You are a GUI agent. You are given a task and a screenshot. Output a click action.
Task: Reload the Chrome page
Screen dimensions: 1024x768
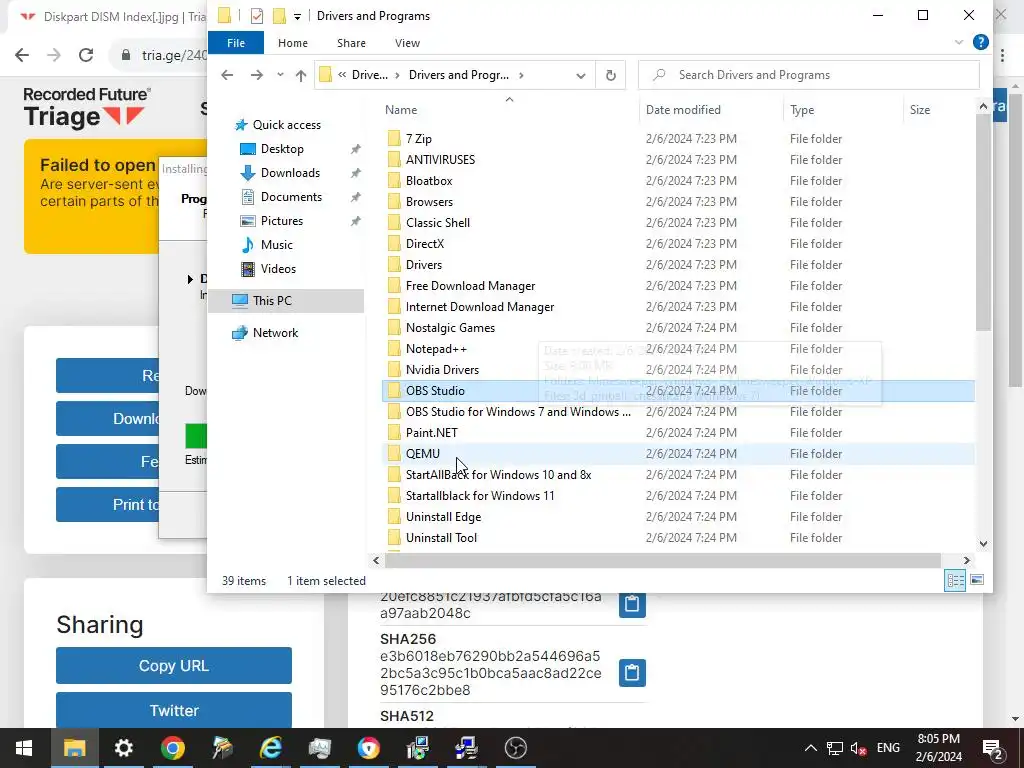86,55
